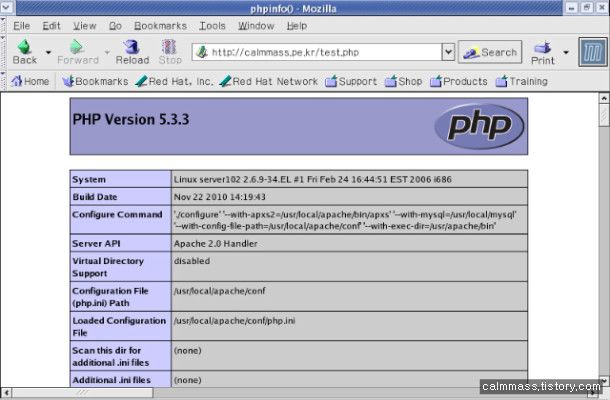Close the Mozilla window

point(601,7)
